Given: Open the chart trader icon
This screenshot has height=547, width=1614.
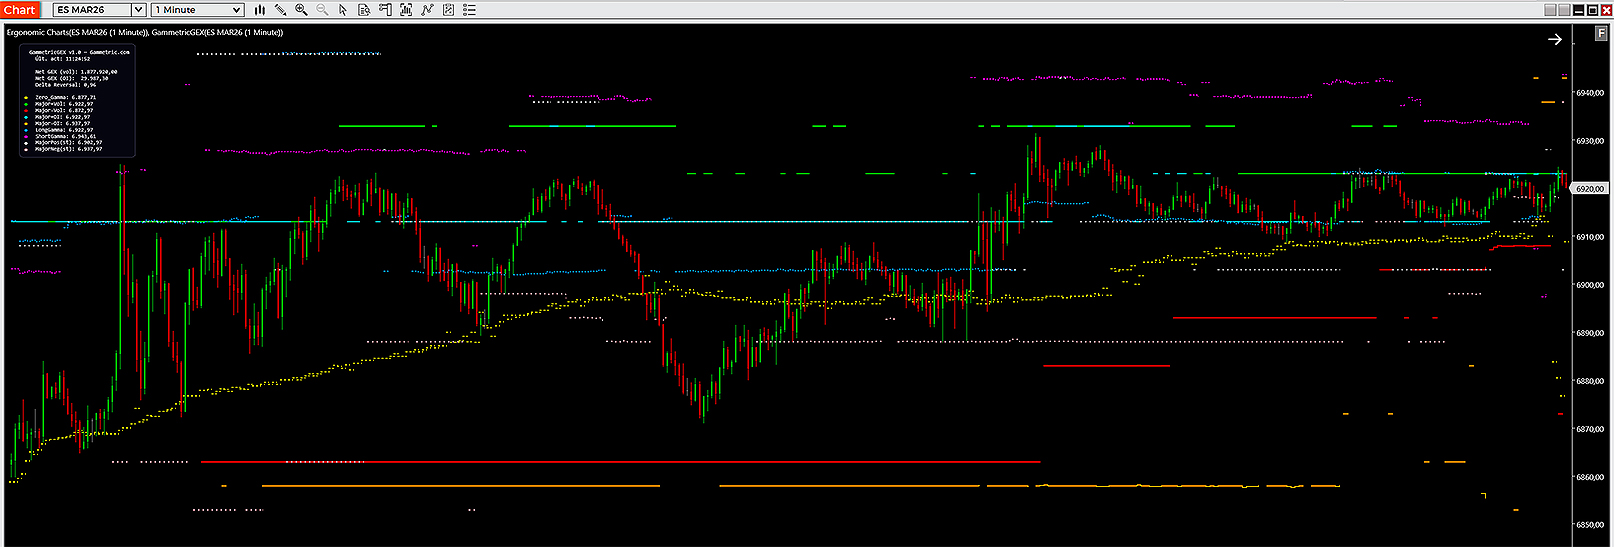Looking at the screenshot, I should 385,10.
